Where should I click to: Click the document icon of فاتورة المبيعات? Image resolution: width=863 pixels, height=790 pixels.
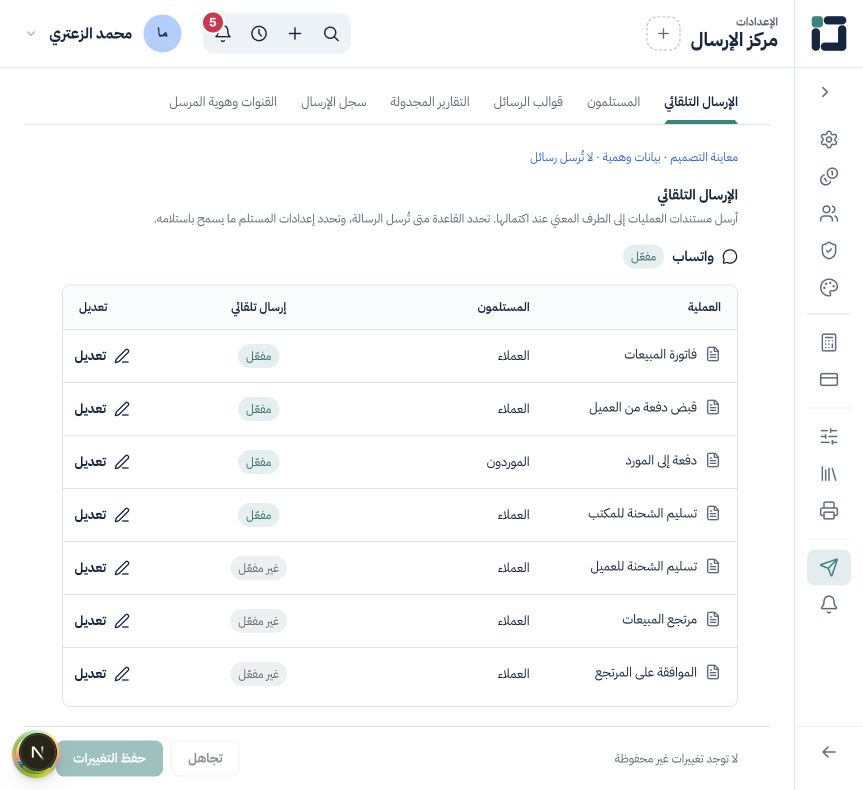click(x=713, y=355)
